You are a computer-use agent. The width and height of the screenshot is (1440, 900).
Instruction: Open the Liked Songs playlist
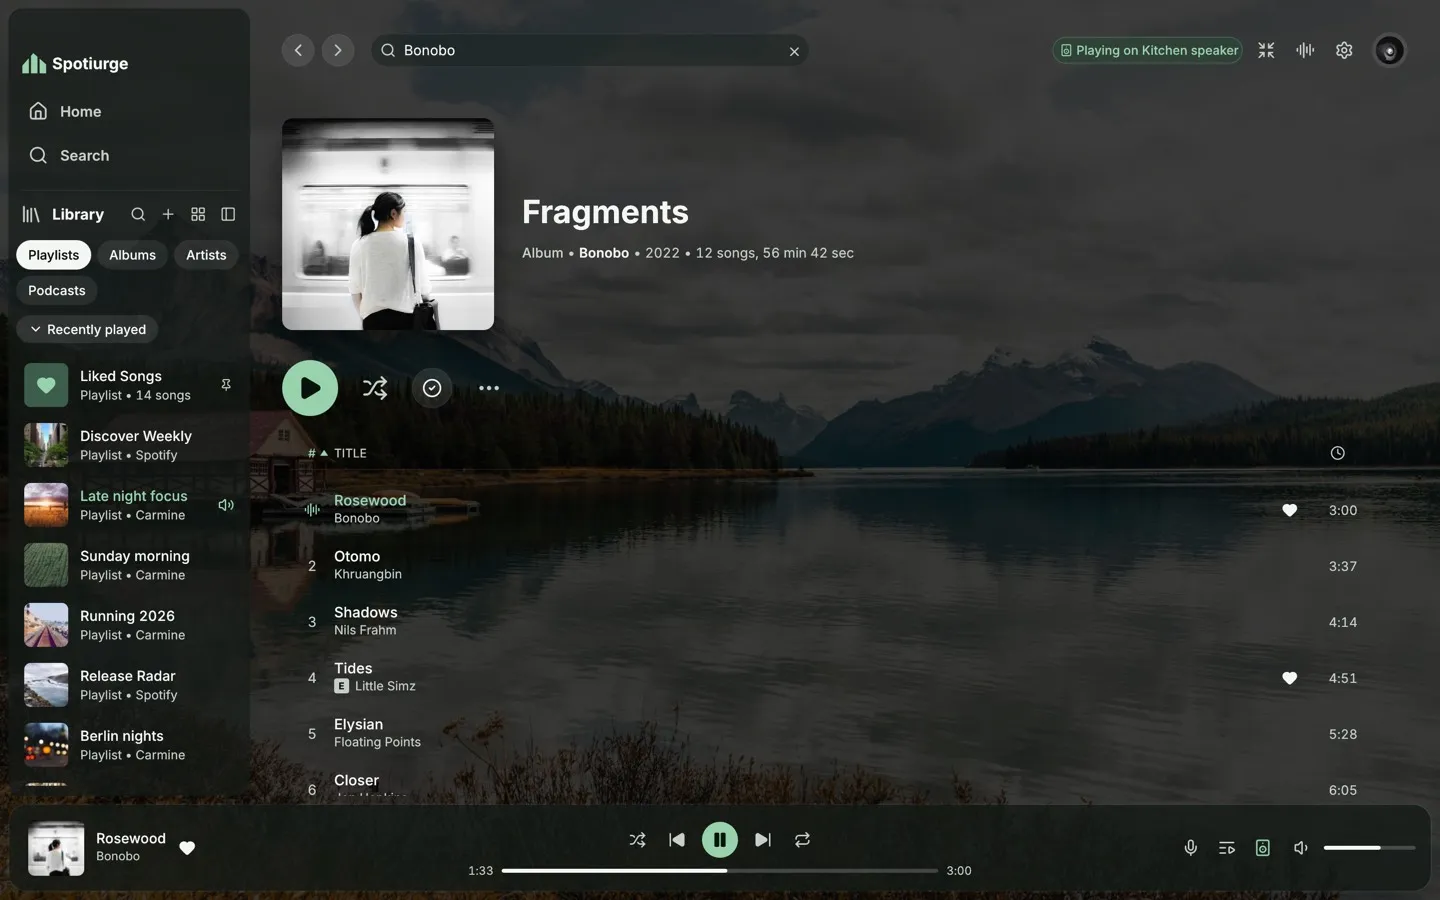coord(128,385)
